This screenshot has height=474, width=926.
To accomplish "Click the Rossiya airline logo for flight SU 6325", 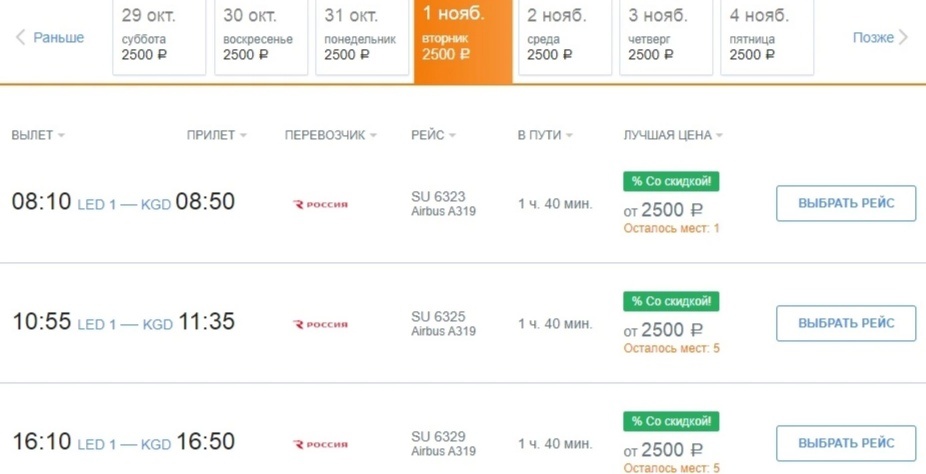I will coord(320,324).
